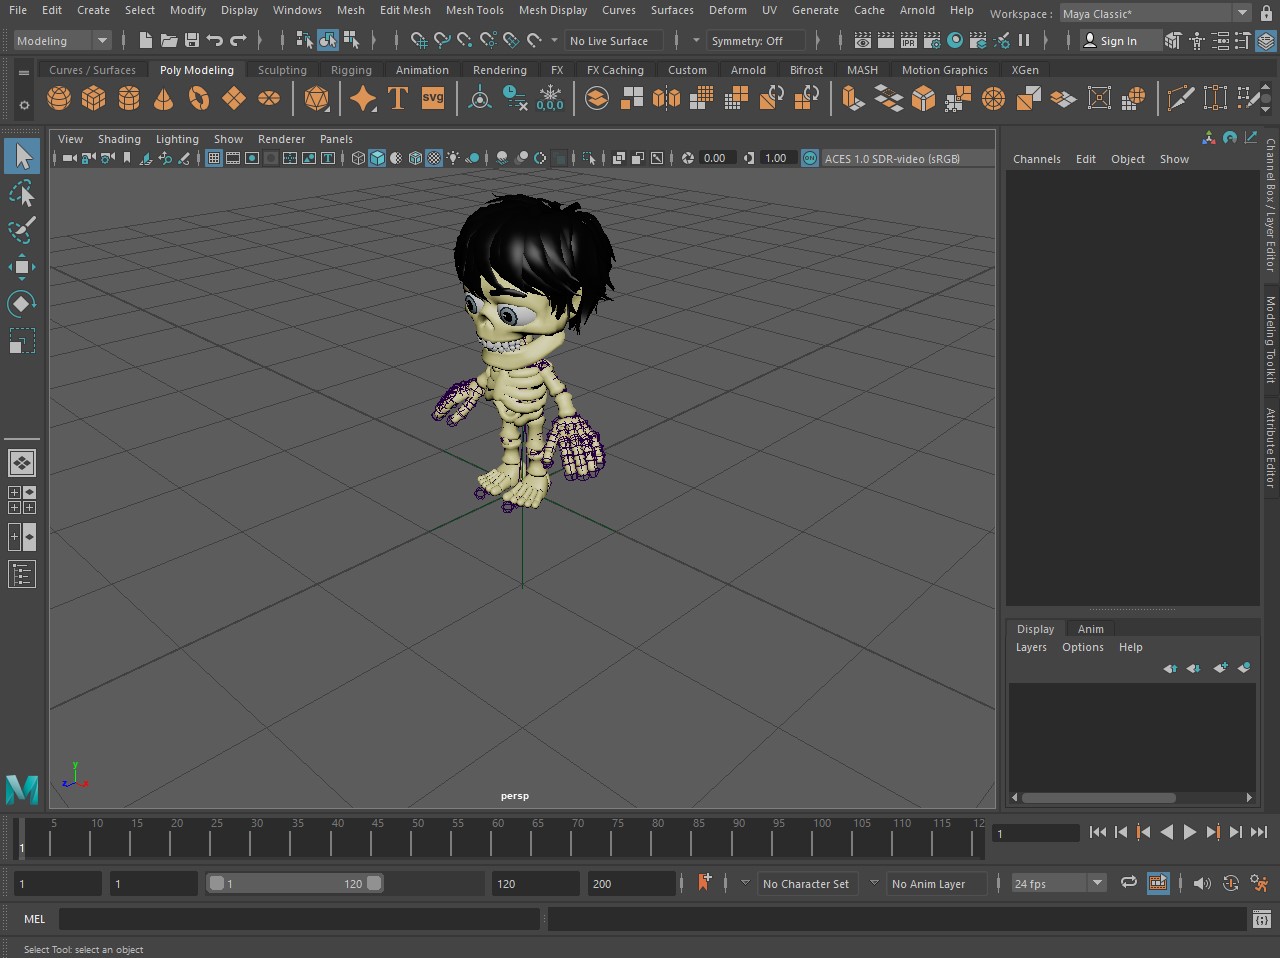Toggle Auto Keyframe on or off

click(1231, 883)
